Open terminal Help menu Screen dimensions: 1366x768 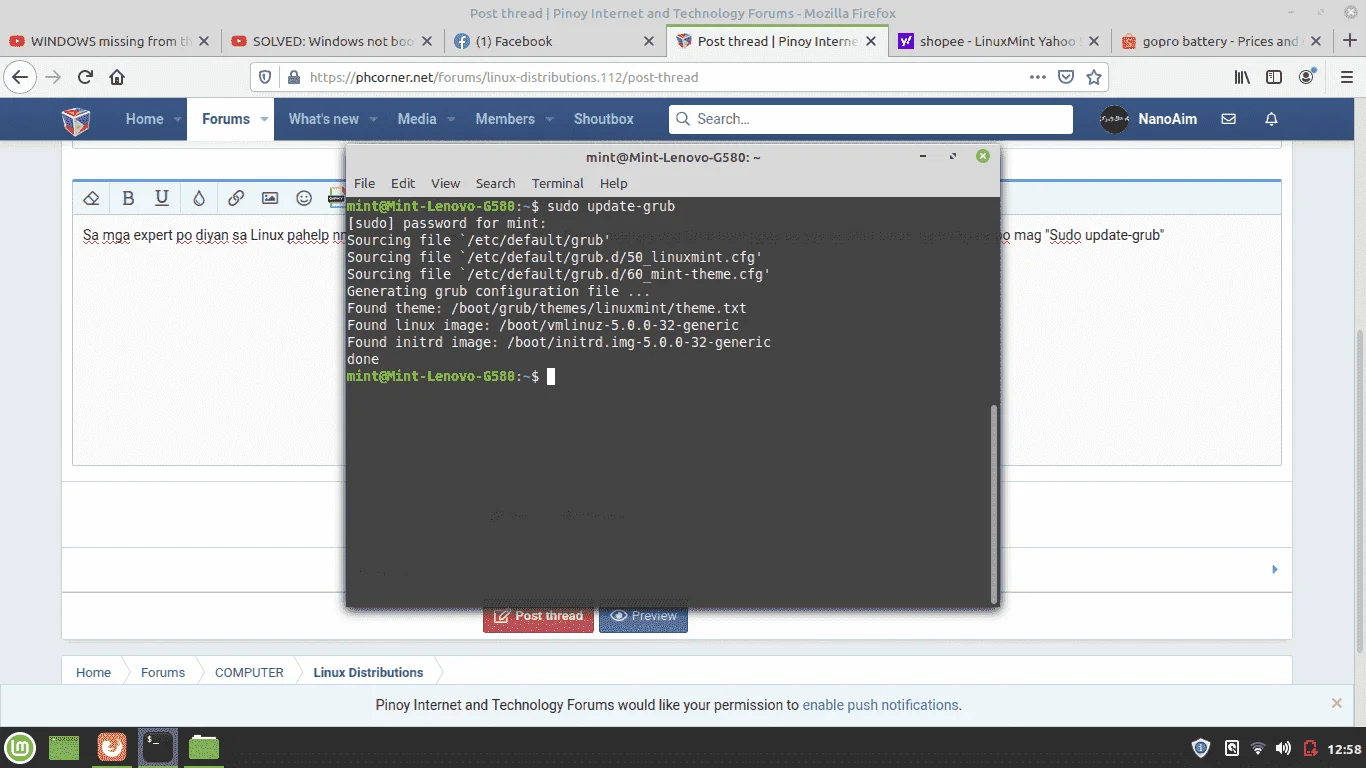(x=613, y=183)
